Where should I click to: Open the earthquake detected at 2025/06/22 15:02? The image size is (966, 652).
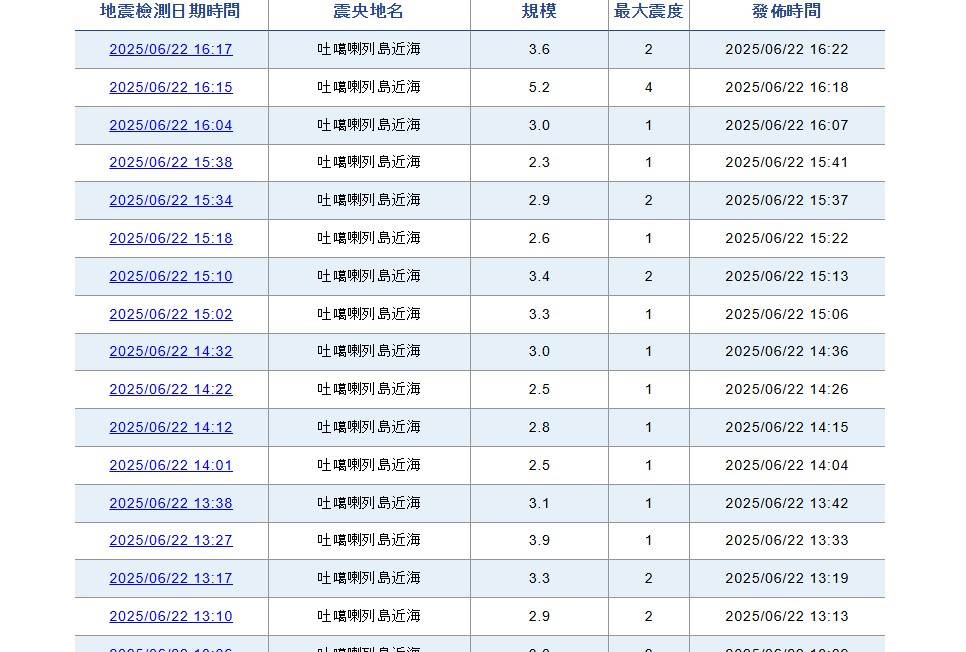(171, 315)
